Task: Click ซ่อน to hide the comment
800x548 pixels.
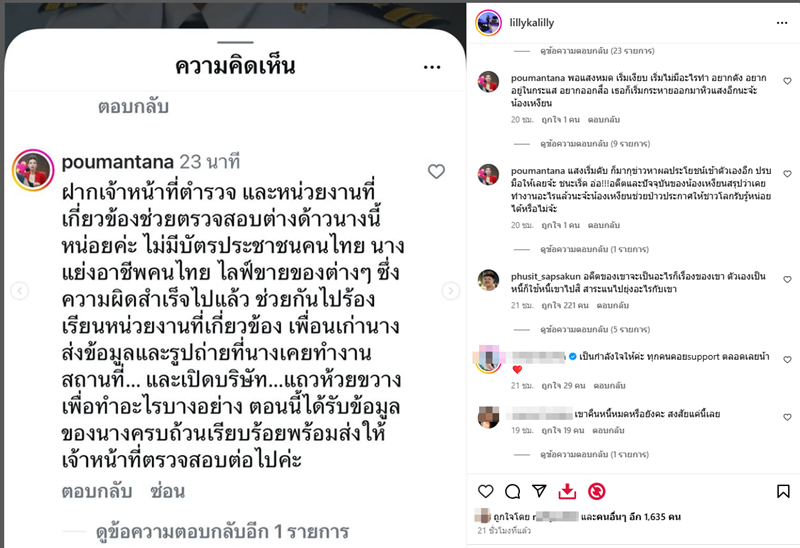Action: (x=167, y=491)
